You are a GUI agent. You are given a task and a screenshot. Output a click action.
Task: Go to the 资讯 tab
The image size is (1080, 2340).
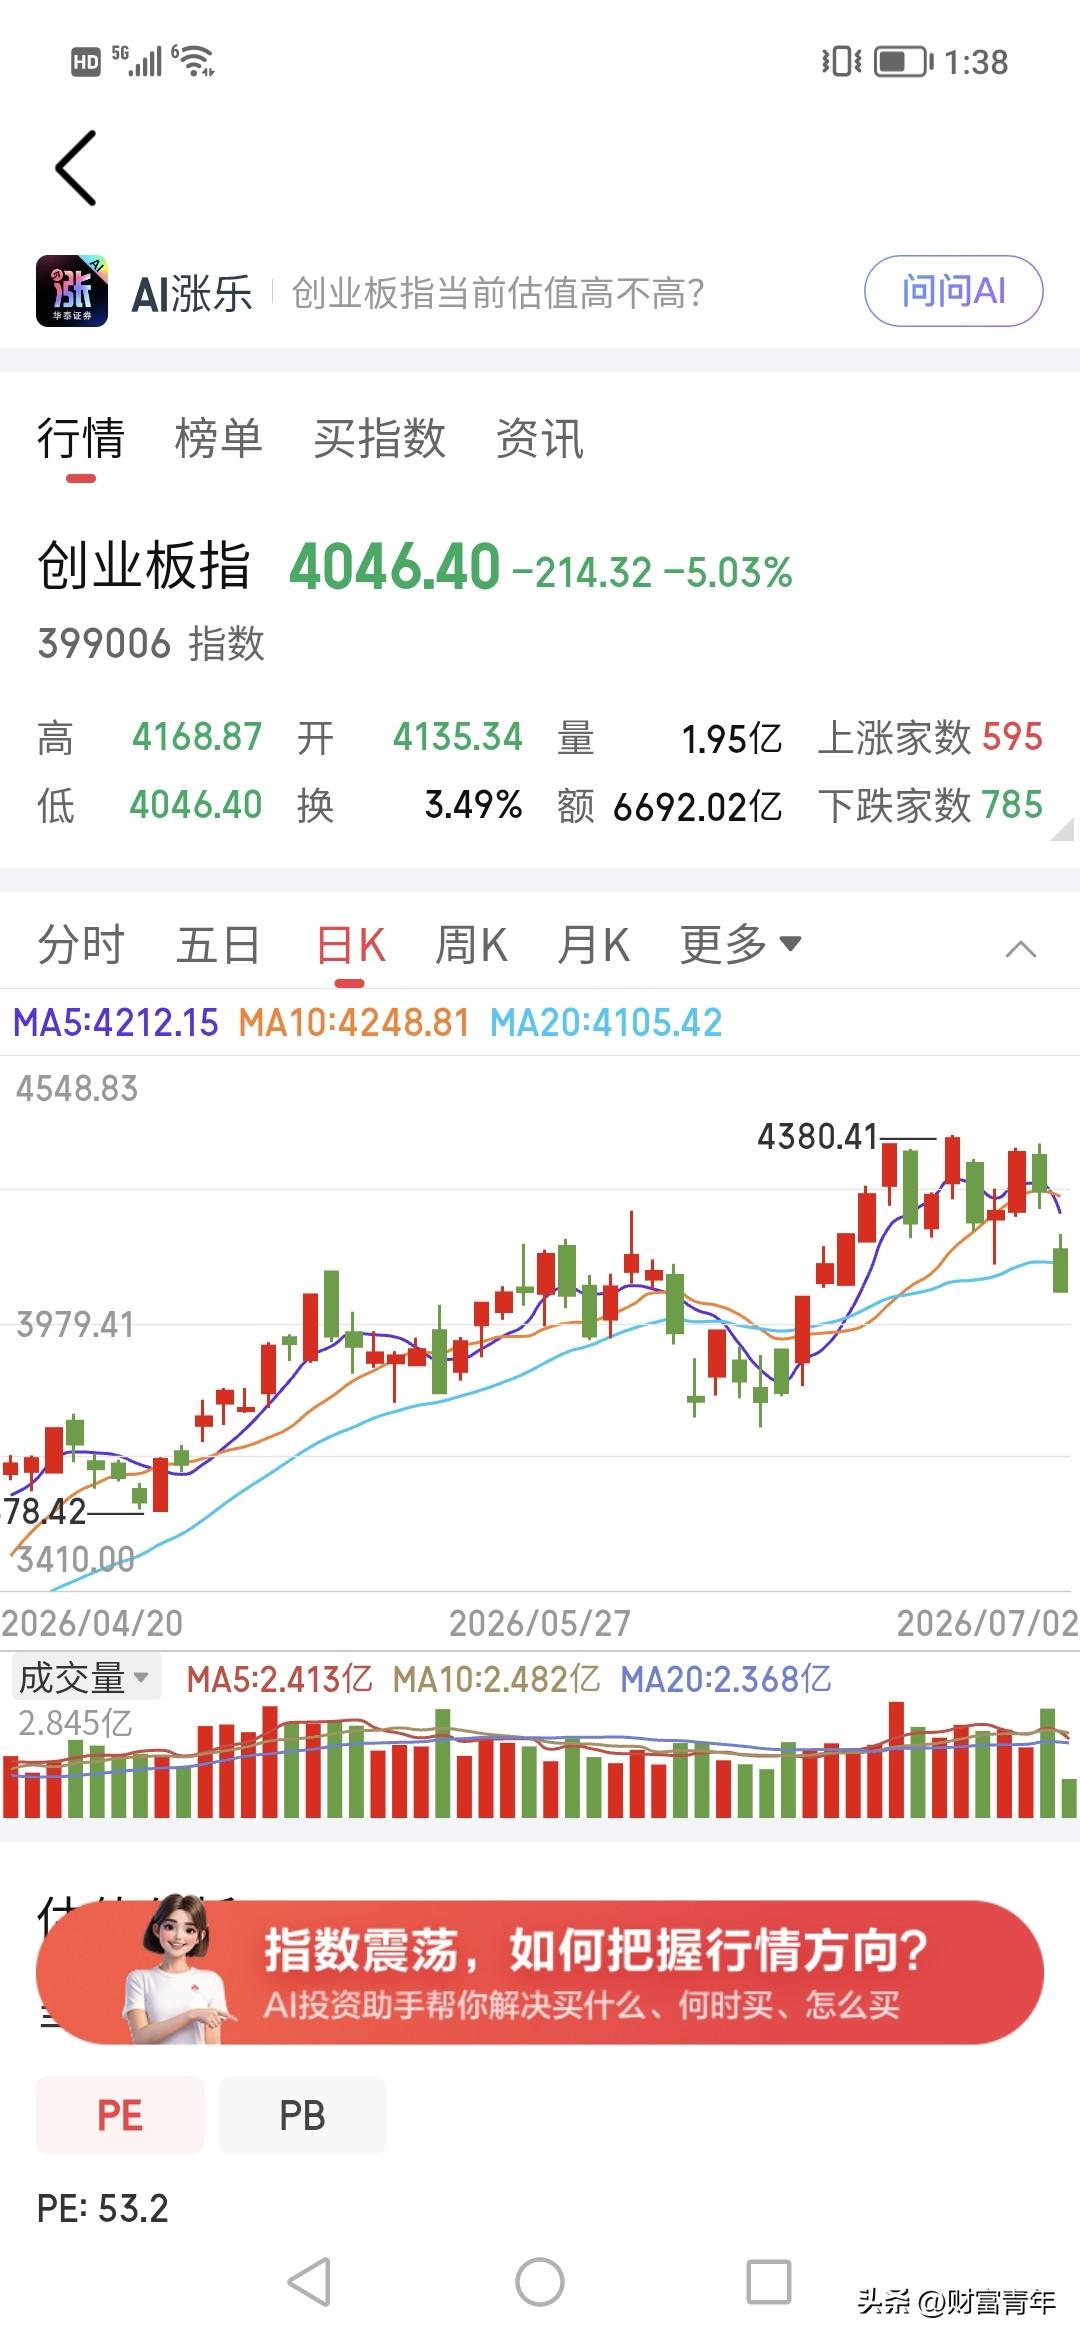point(540,439)
